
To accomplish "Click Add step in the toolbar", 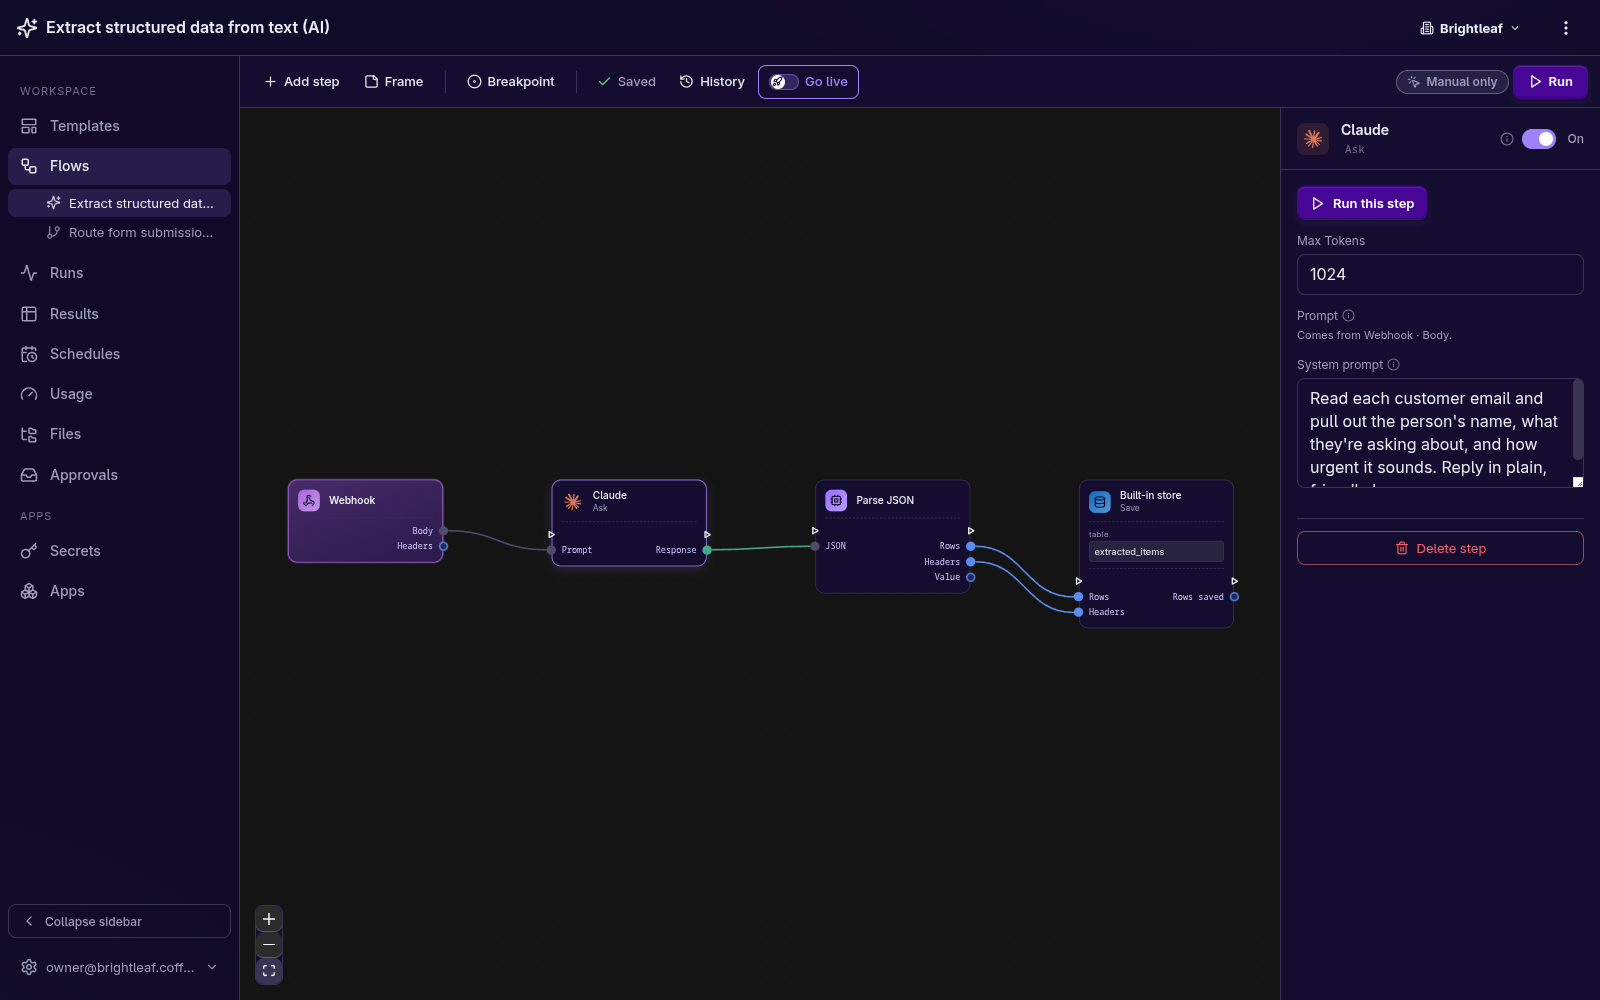I will [x=302, y=82].
